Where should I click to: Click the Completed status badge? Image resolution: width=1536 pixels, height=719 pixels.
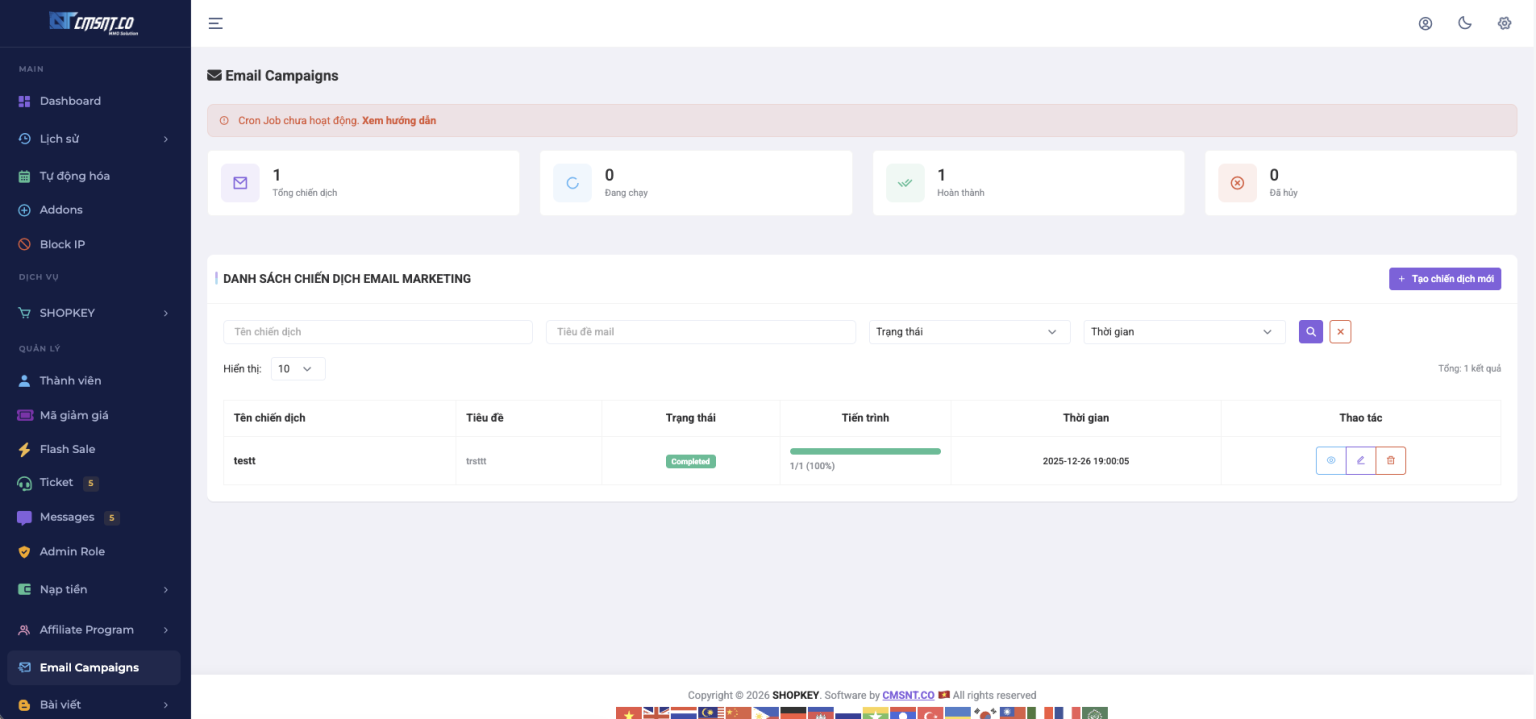point(691,461)
